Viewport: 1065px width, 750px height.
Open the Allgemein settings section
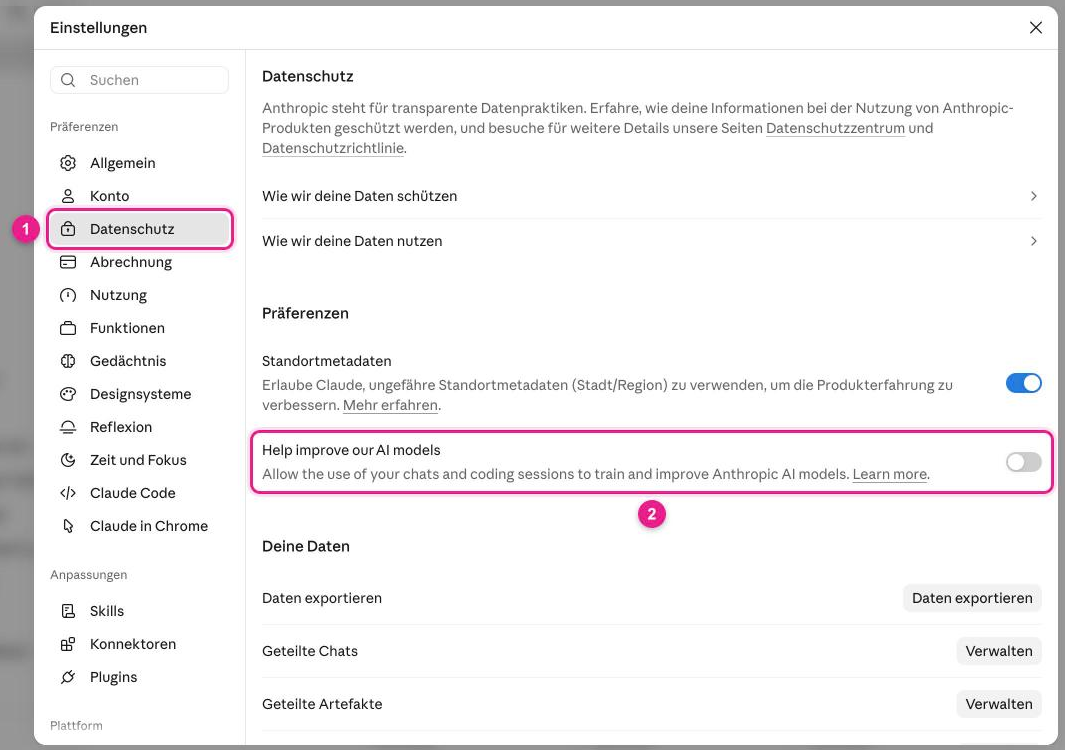click(x=140, y=163)
